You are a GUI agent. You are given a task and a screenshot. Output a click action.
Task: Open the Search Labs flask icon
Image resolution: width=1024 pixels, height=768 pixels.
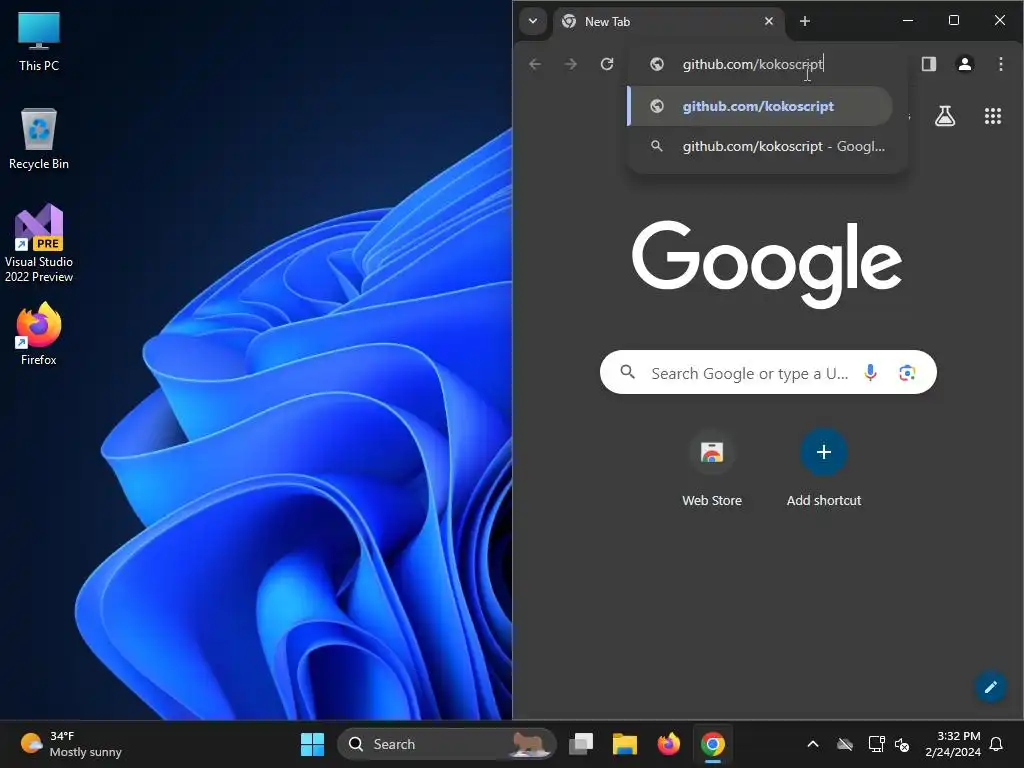click(944, 116)
